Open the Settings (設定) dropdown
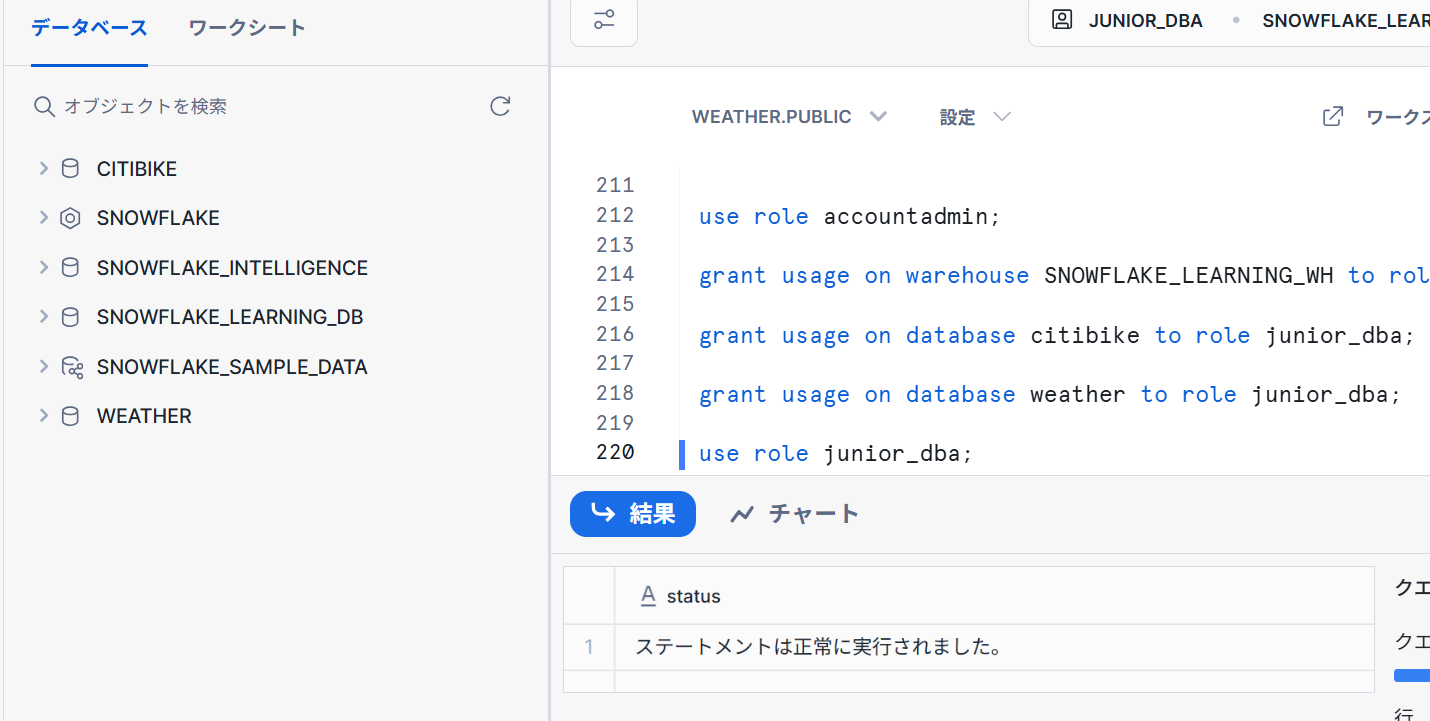1430x721 pixels. coord(975,117)
